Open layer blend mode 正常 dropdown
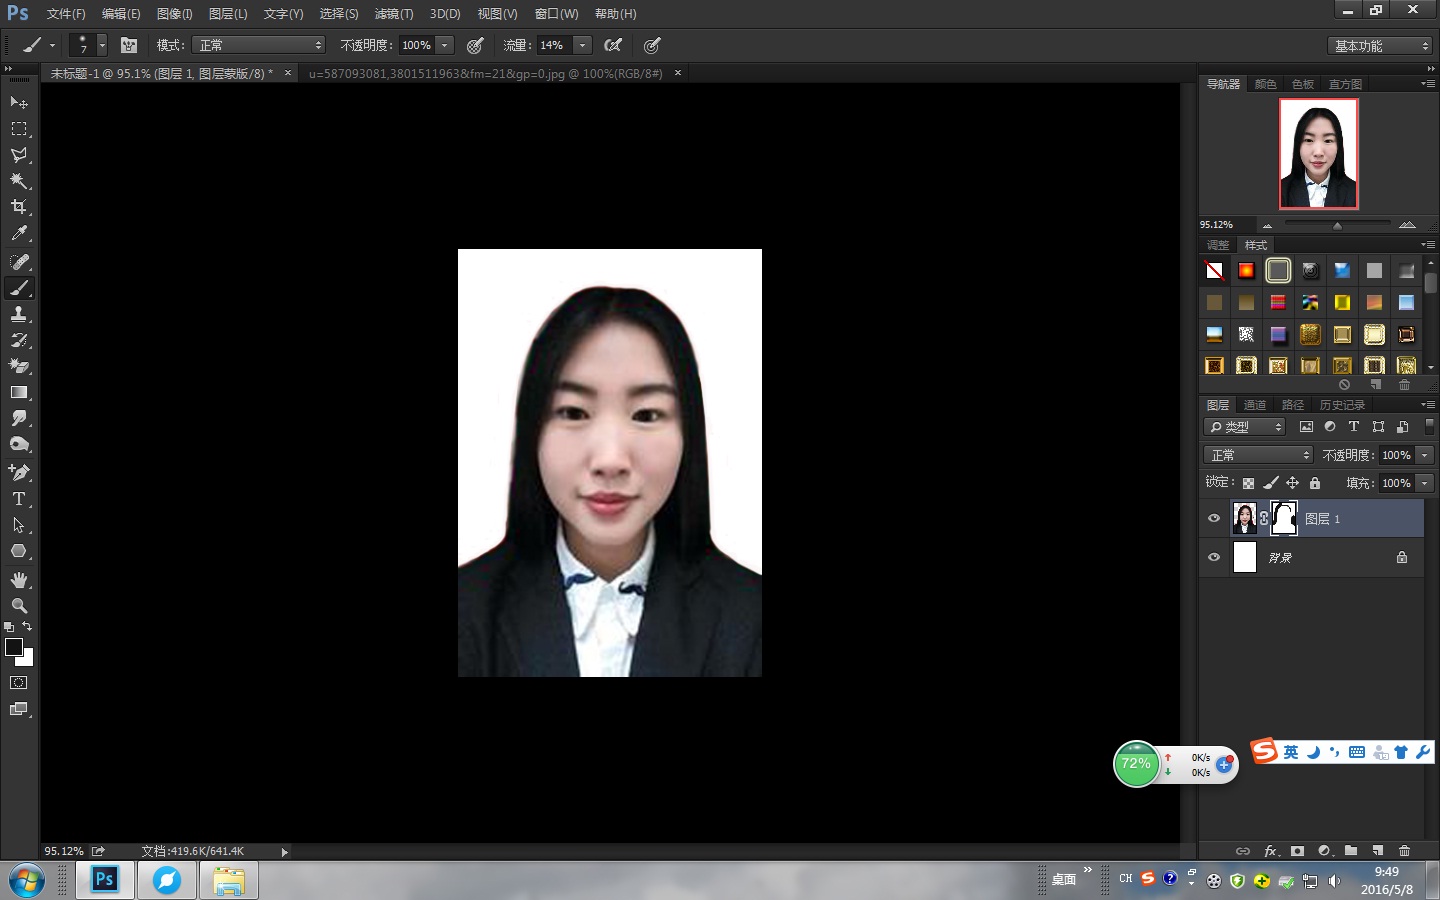Viewport: 1440px width, 900px height. (1258, 455)
